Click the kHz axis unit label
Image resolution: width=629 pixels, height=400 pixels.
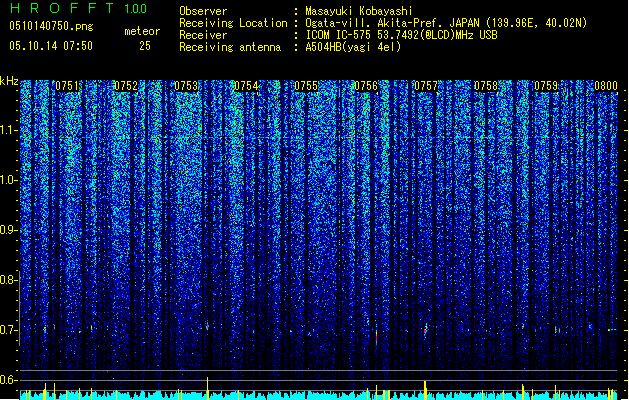click(9, 81)
